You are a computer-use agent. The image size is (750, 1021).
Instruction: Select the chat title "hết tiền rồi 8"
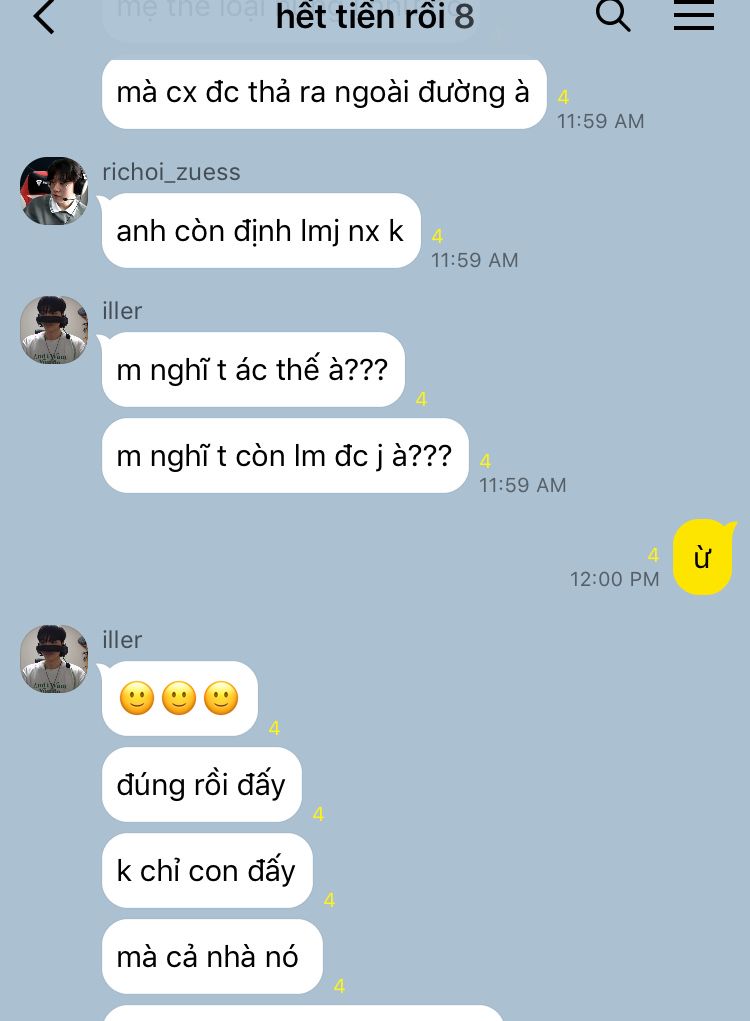[375, 16]
